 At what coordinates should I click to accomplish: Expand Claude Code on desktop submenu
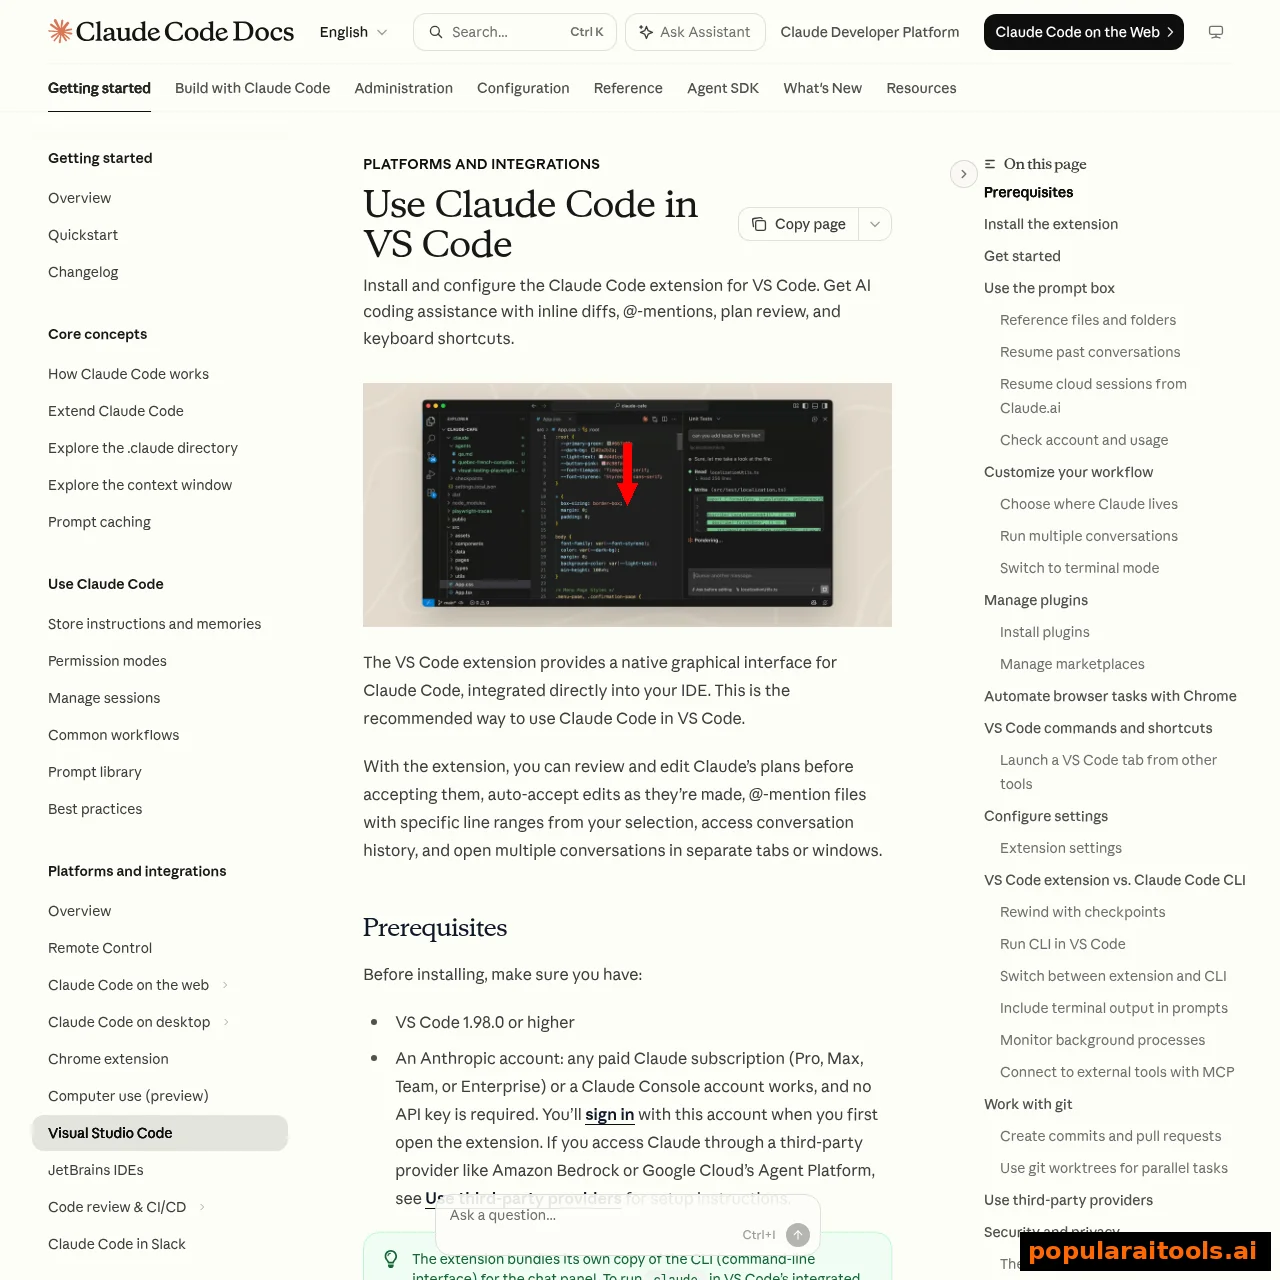(226, 1022)
